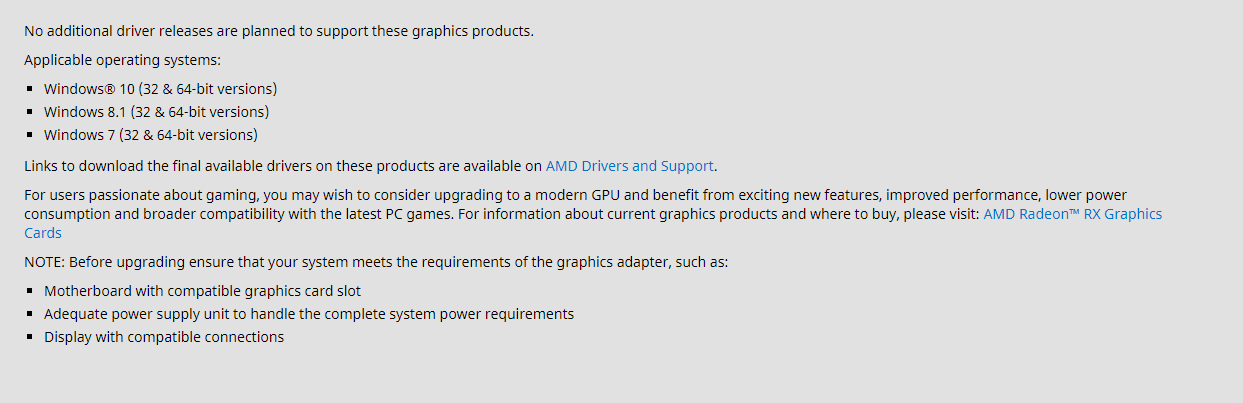Viewport: 1243px width, 403px height.
Task: Click the Adequate power supply unit item
Action: [308, 314]
